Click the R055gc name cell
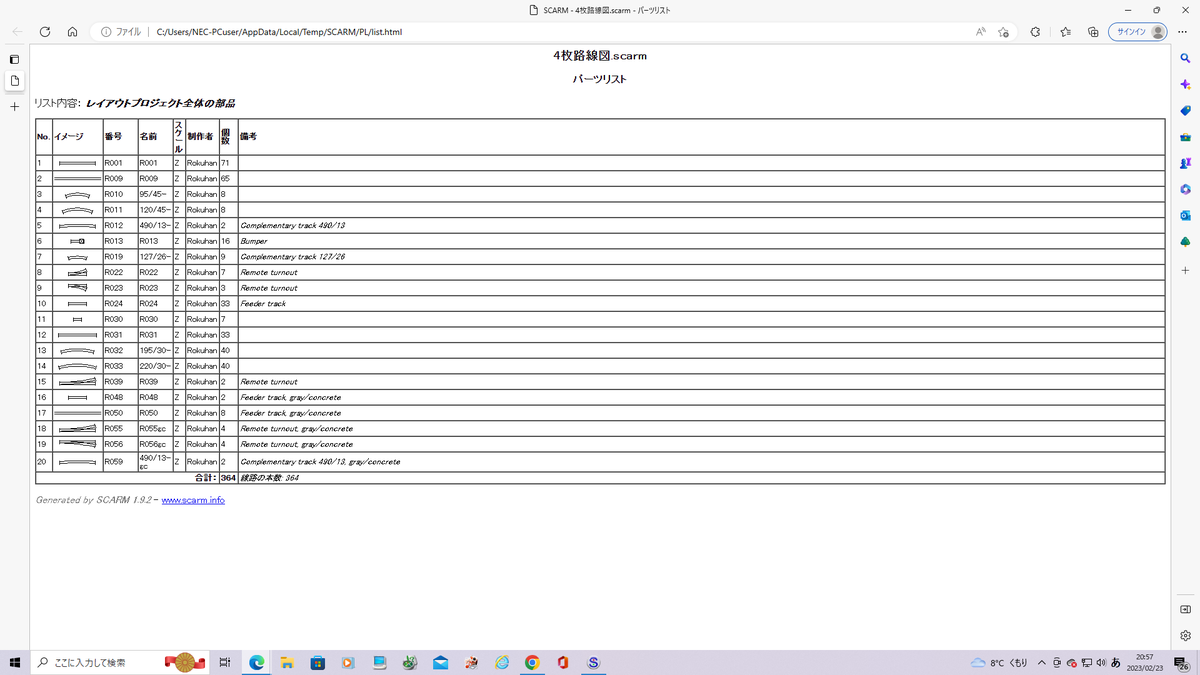Viewport: 1200px width, 675px height. 155,428
